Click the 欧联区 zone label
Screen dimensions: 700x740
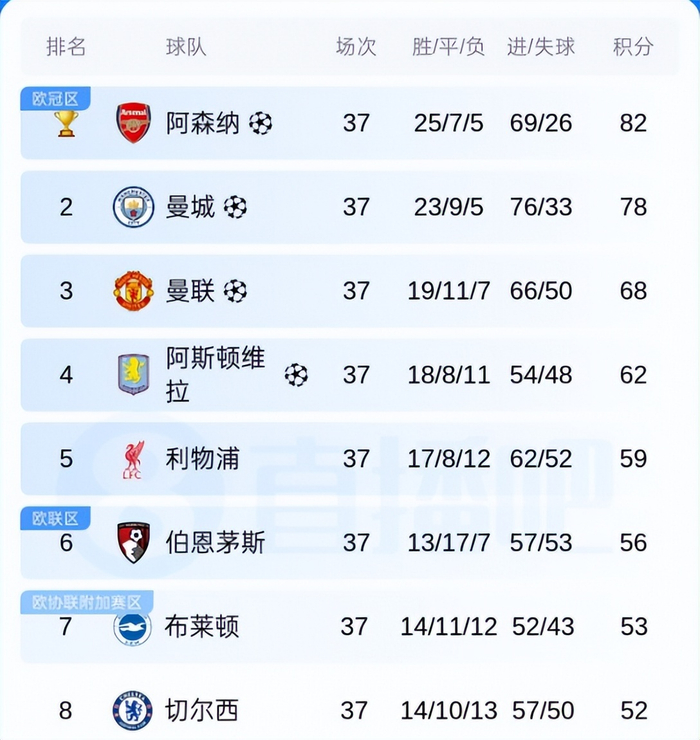click(x=55, y=518)
